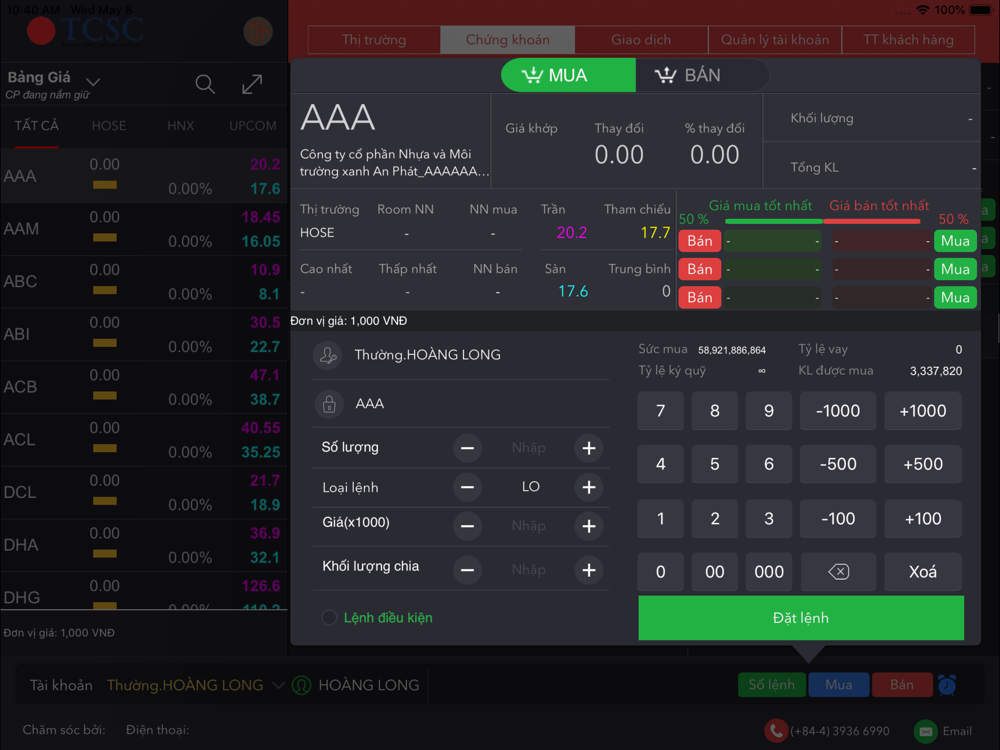Select the AAM row in price list
The image size is (1000, 750).
(143, 229)
